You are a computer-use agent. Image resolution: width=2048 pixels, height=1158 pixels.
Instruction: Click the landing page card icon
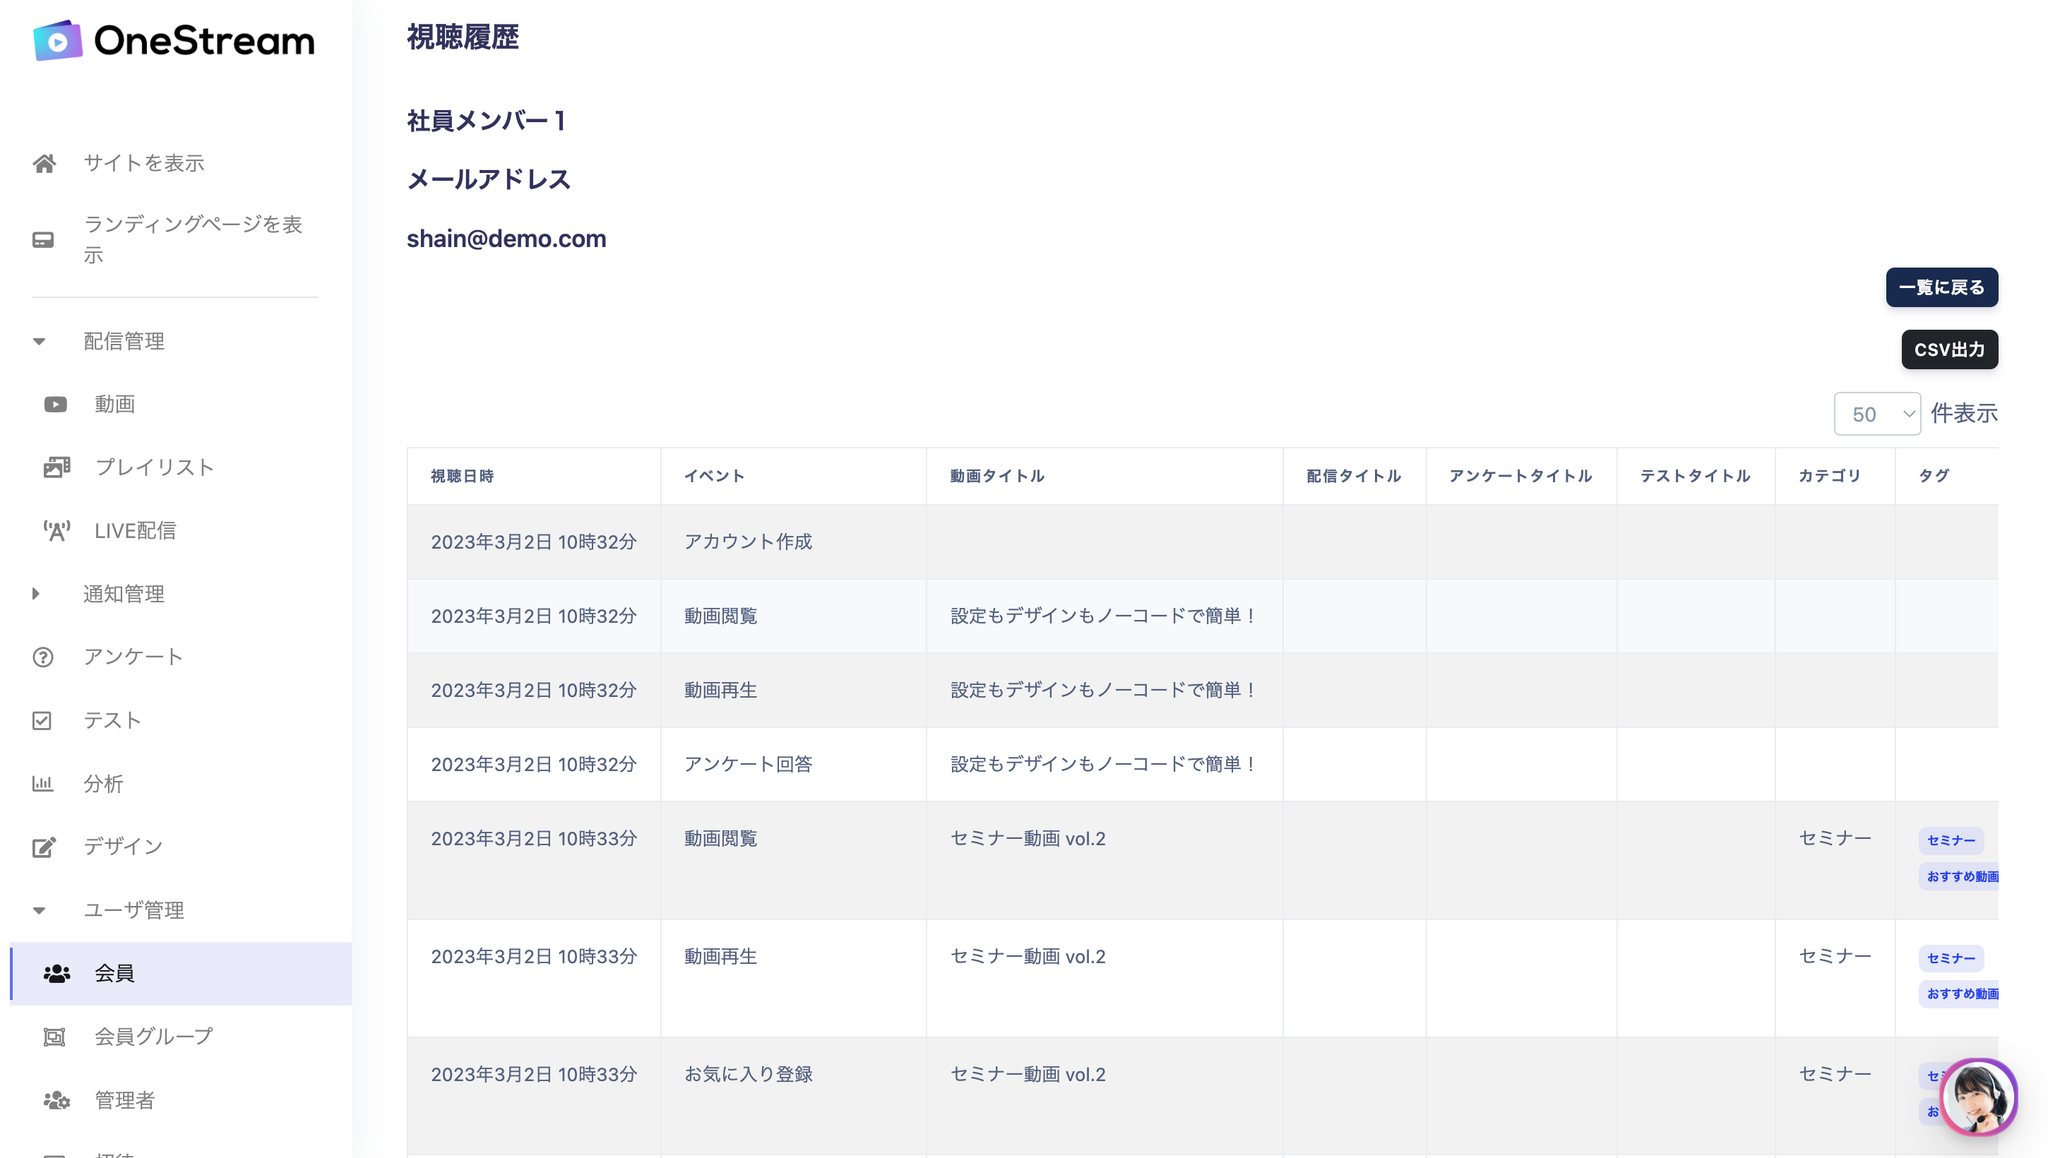[43, 240]
